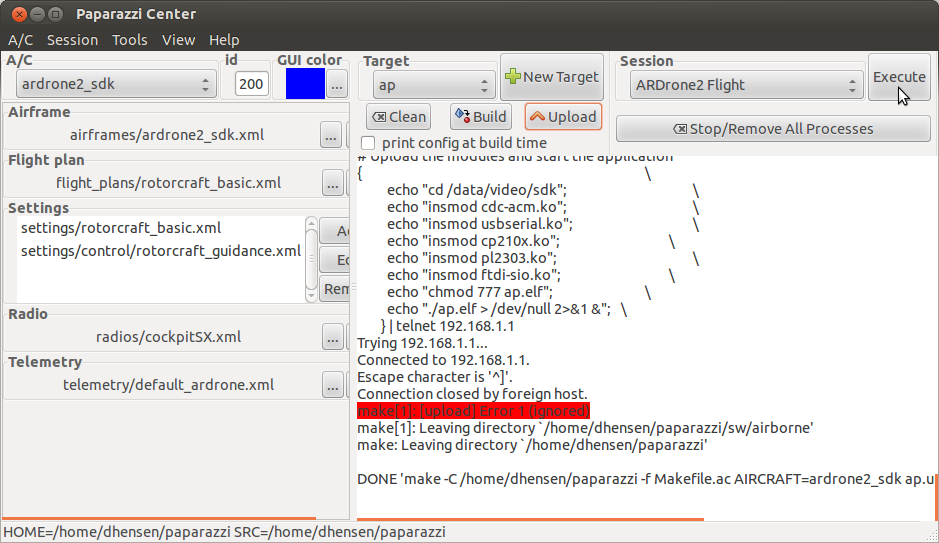Click the HOME status bar text
939x543 pixels.
click(x=225, y=532)
